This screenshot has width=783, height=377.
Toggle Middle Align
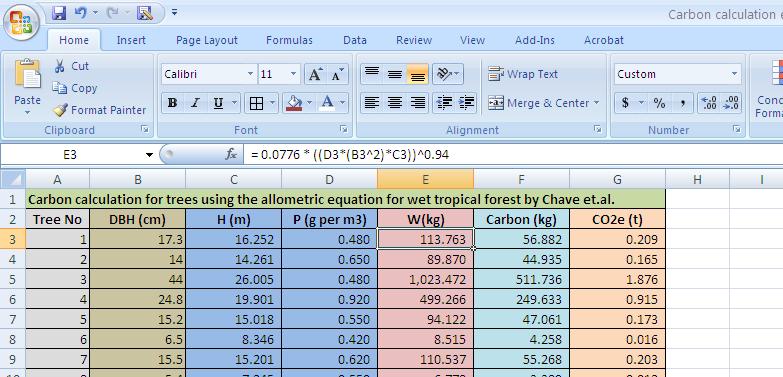[x=394, y=74]
